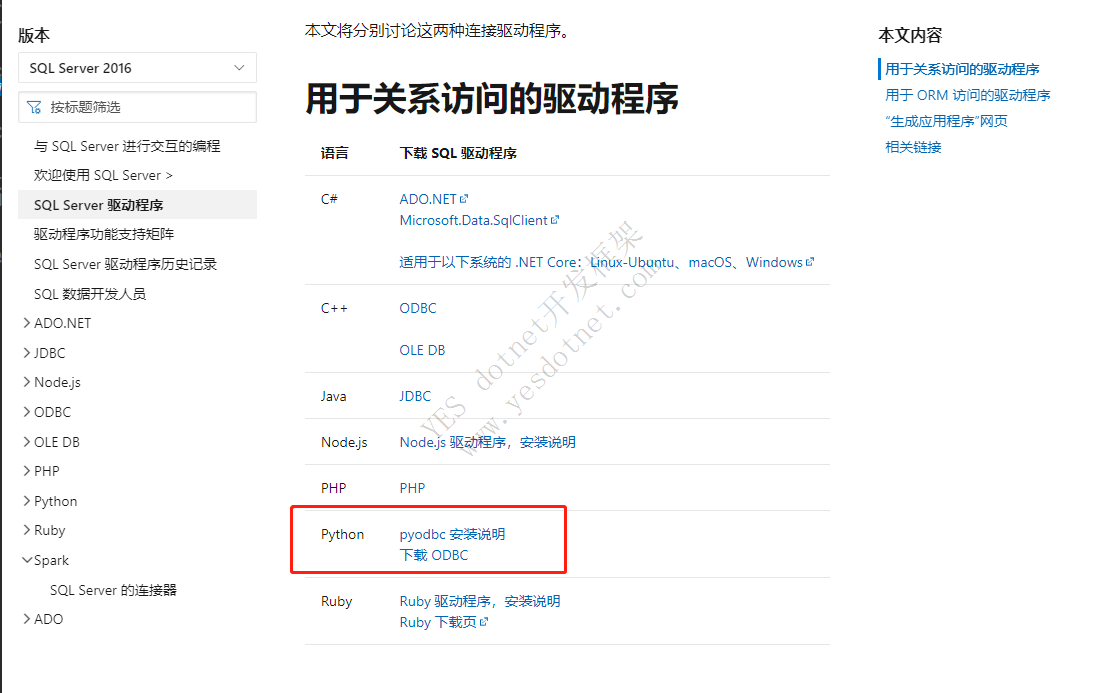The image size is (1095, 693).
Task: Click the Python language cell in table
Action: [x=342, y=534]
